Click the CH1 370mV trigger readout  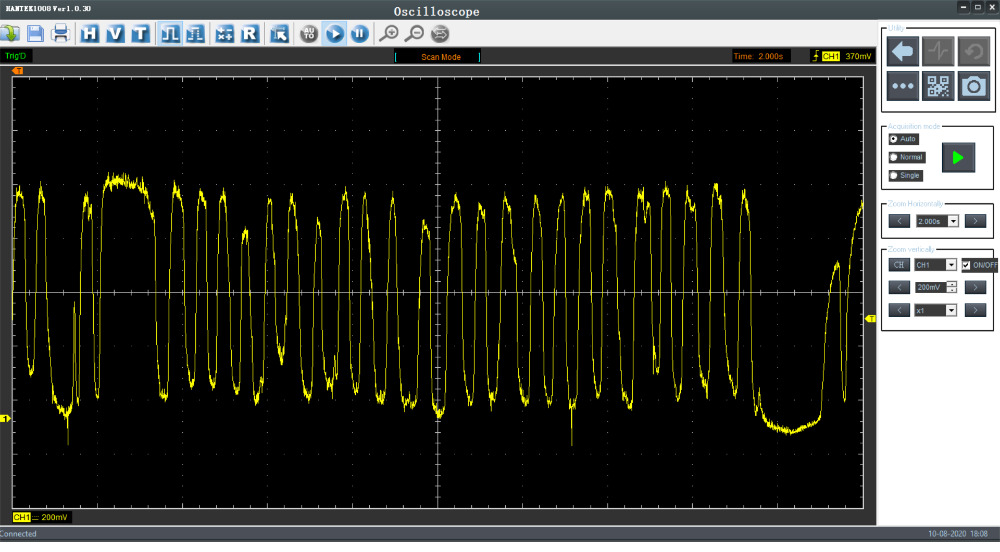coord(841,56)
